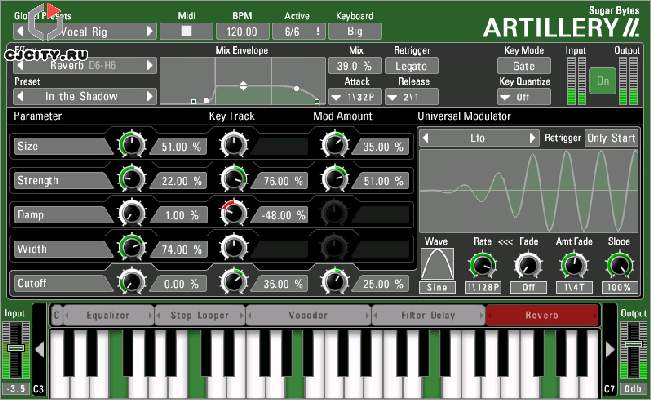This screenshot has width=651, height=400.
Task: Go to next preset after In the Shadow
Action: 150,97
